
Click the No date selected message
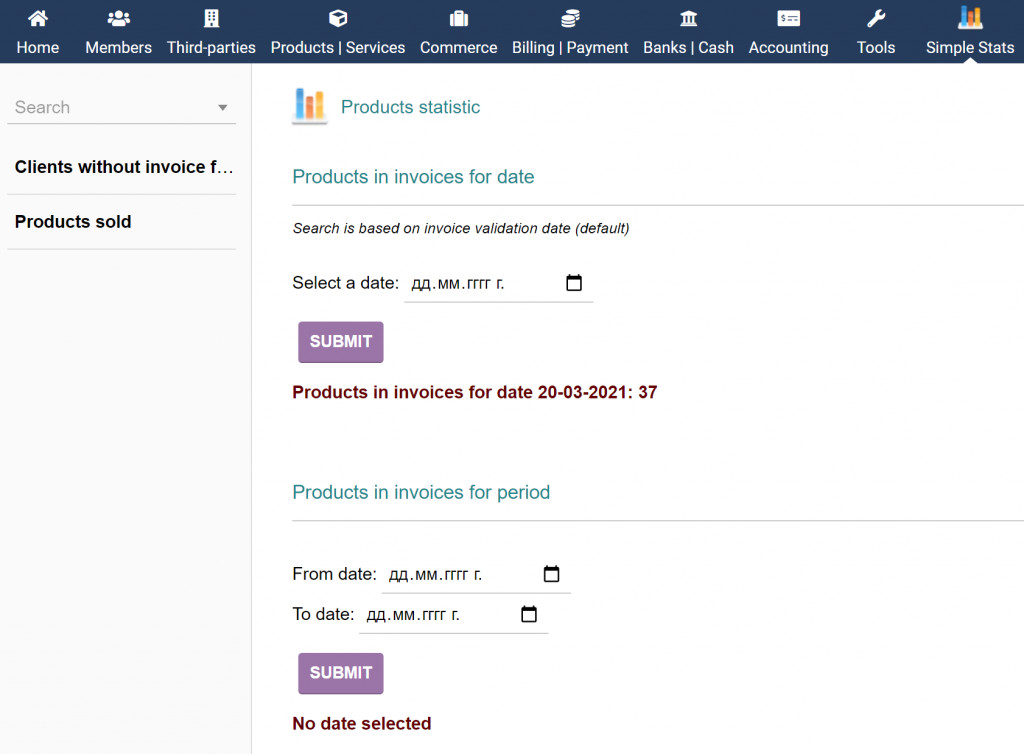(x=362, y=723)
